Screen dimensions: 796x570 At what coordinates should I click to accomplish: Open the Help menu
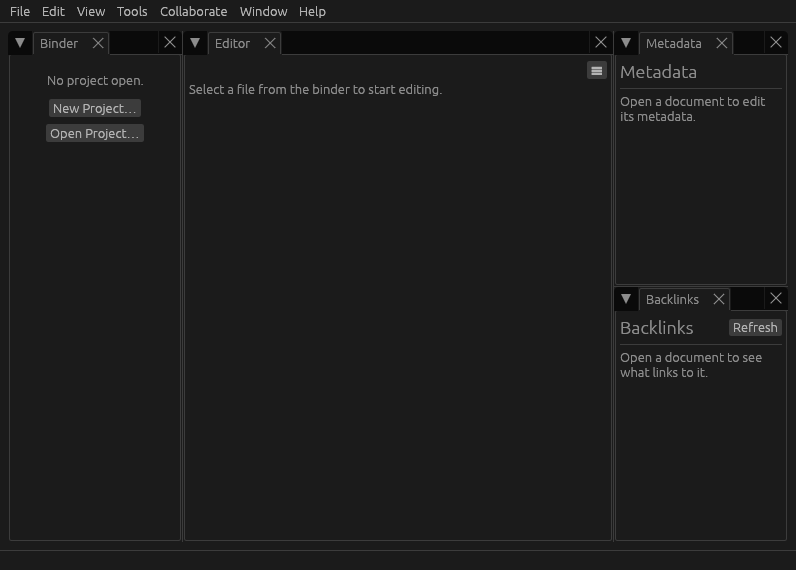[x=312, y=11]
